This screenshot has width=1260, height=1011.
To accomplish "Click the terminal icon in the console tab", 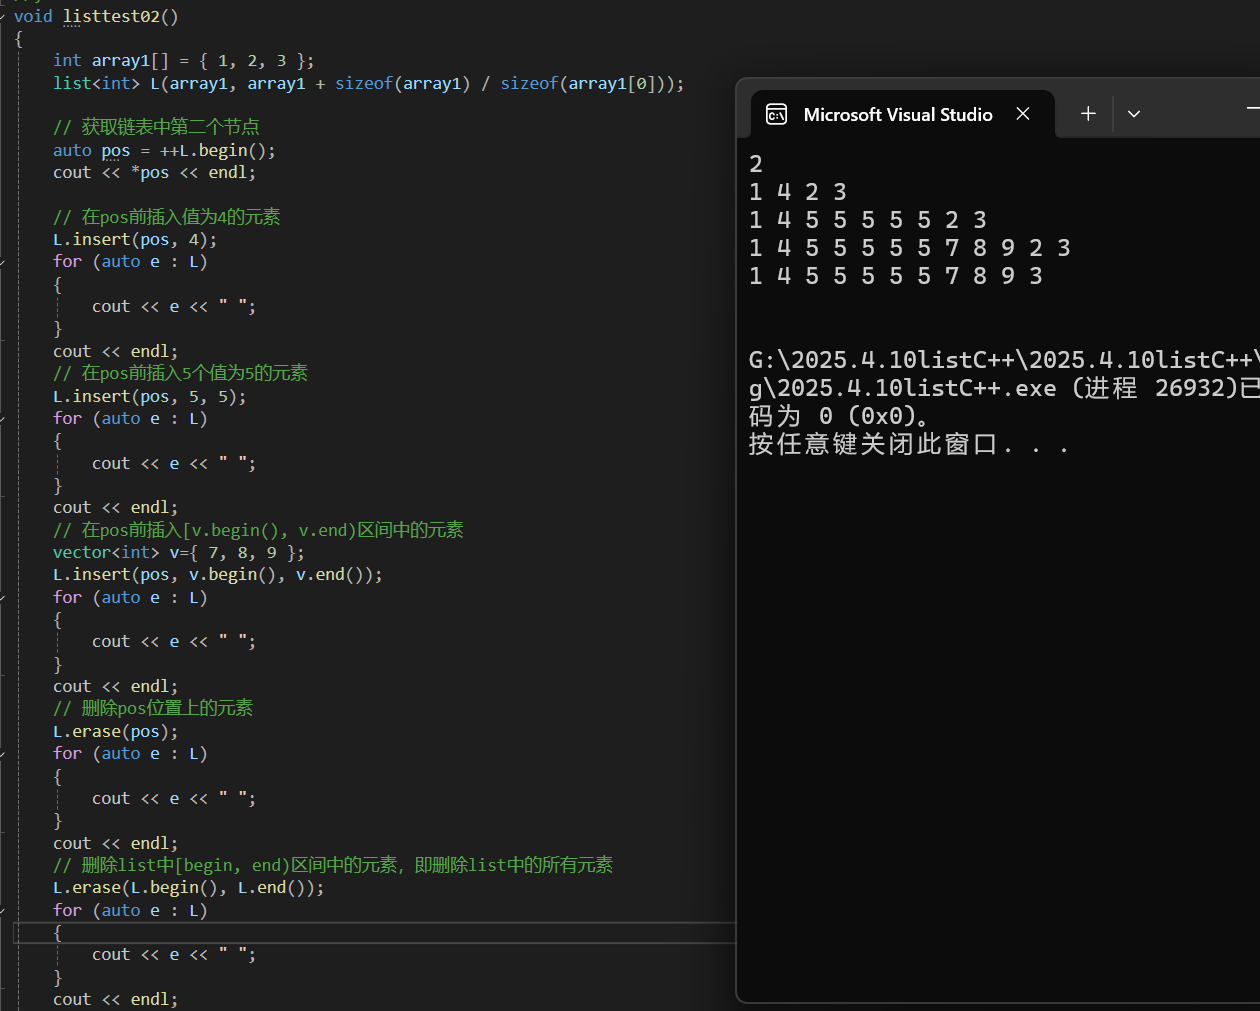I will [x=776, y=115].
